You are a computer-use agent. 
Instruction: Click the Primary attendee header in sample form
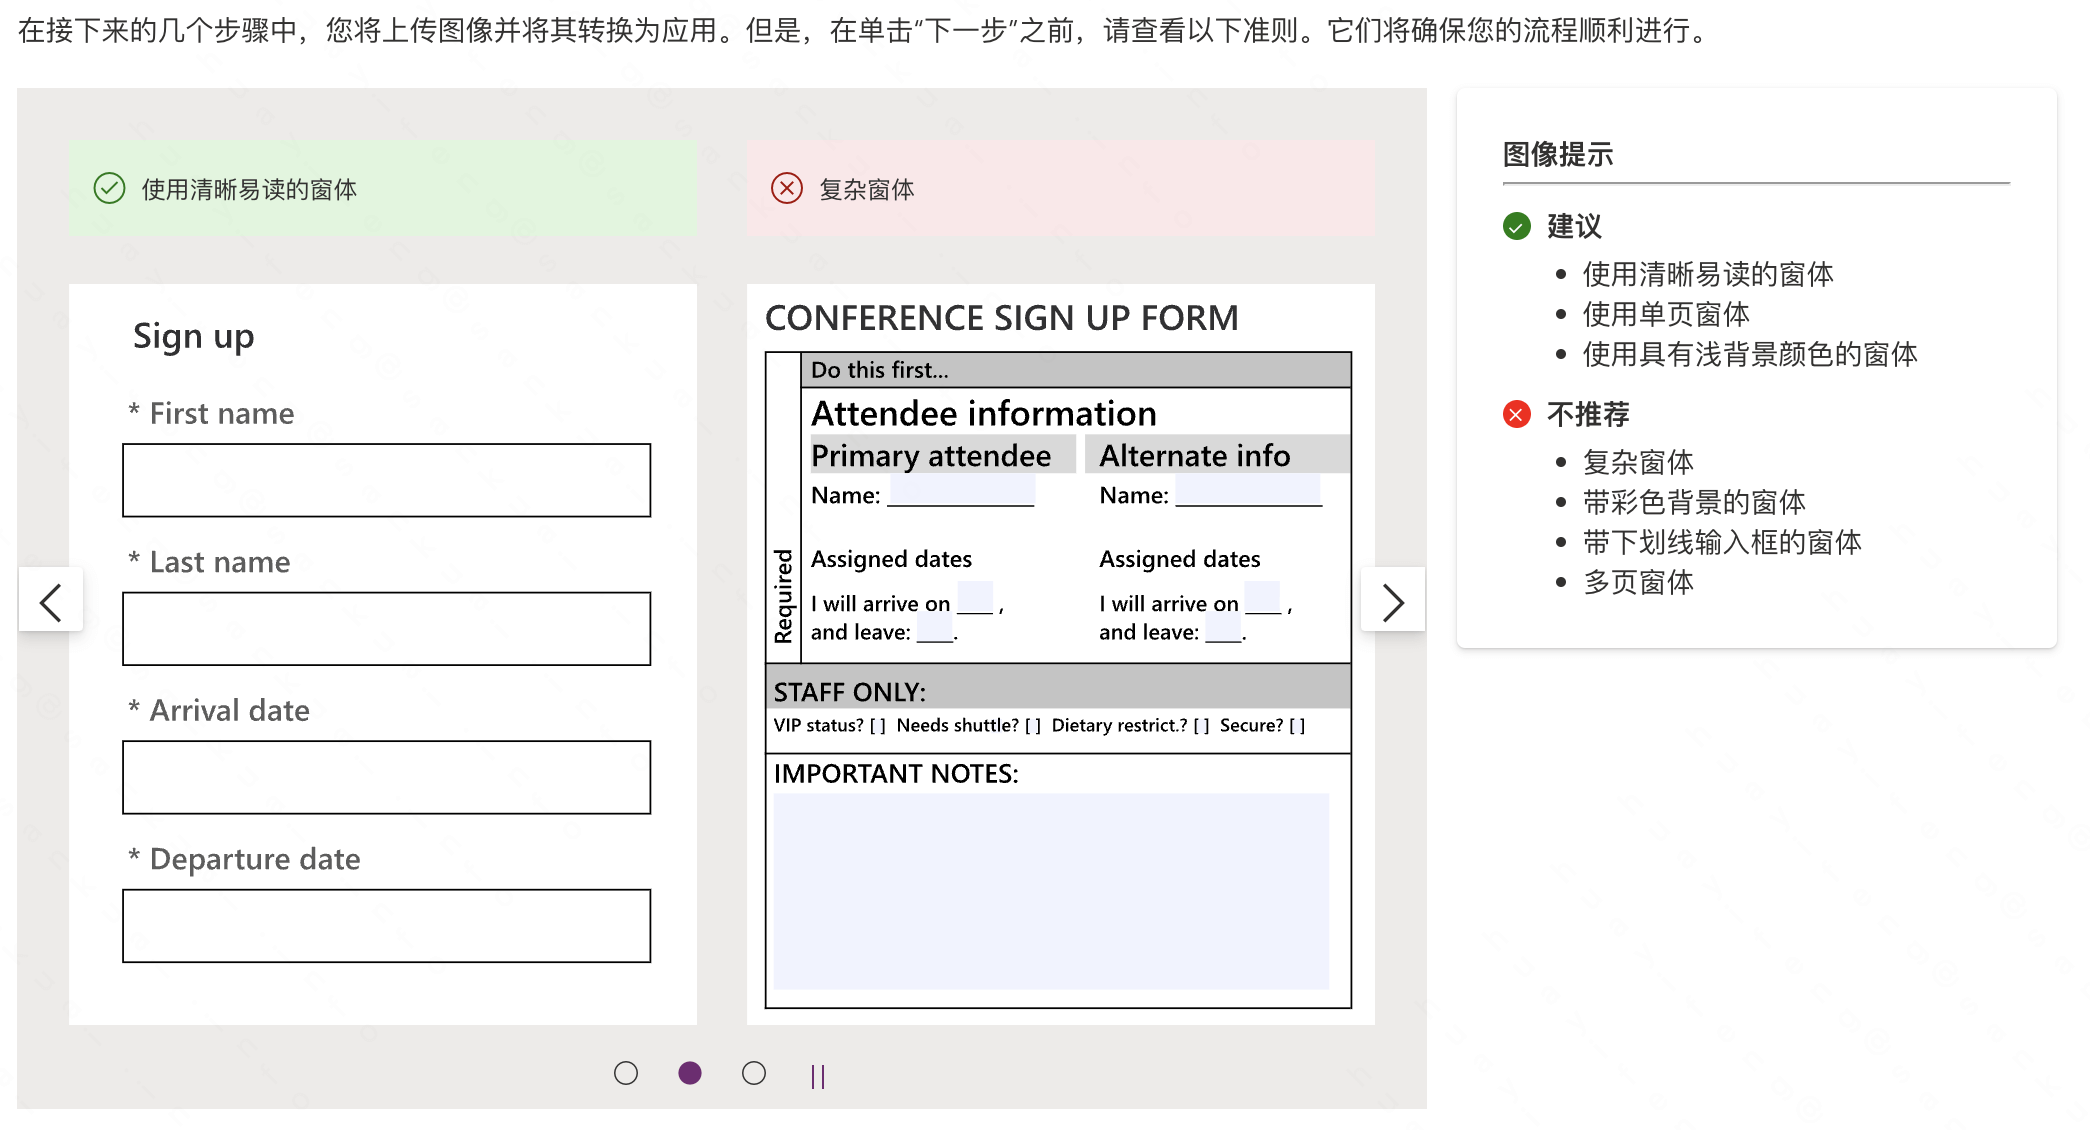[x=931, y=456]
